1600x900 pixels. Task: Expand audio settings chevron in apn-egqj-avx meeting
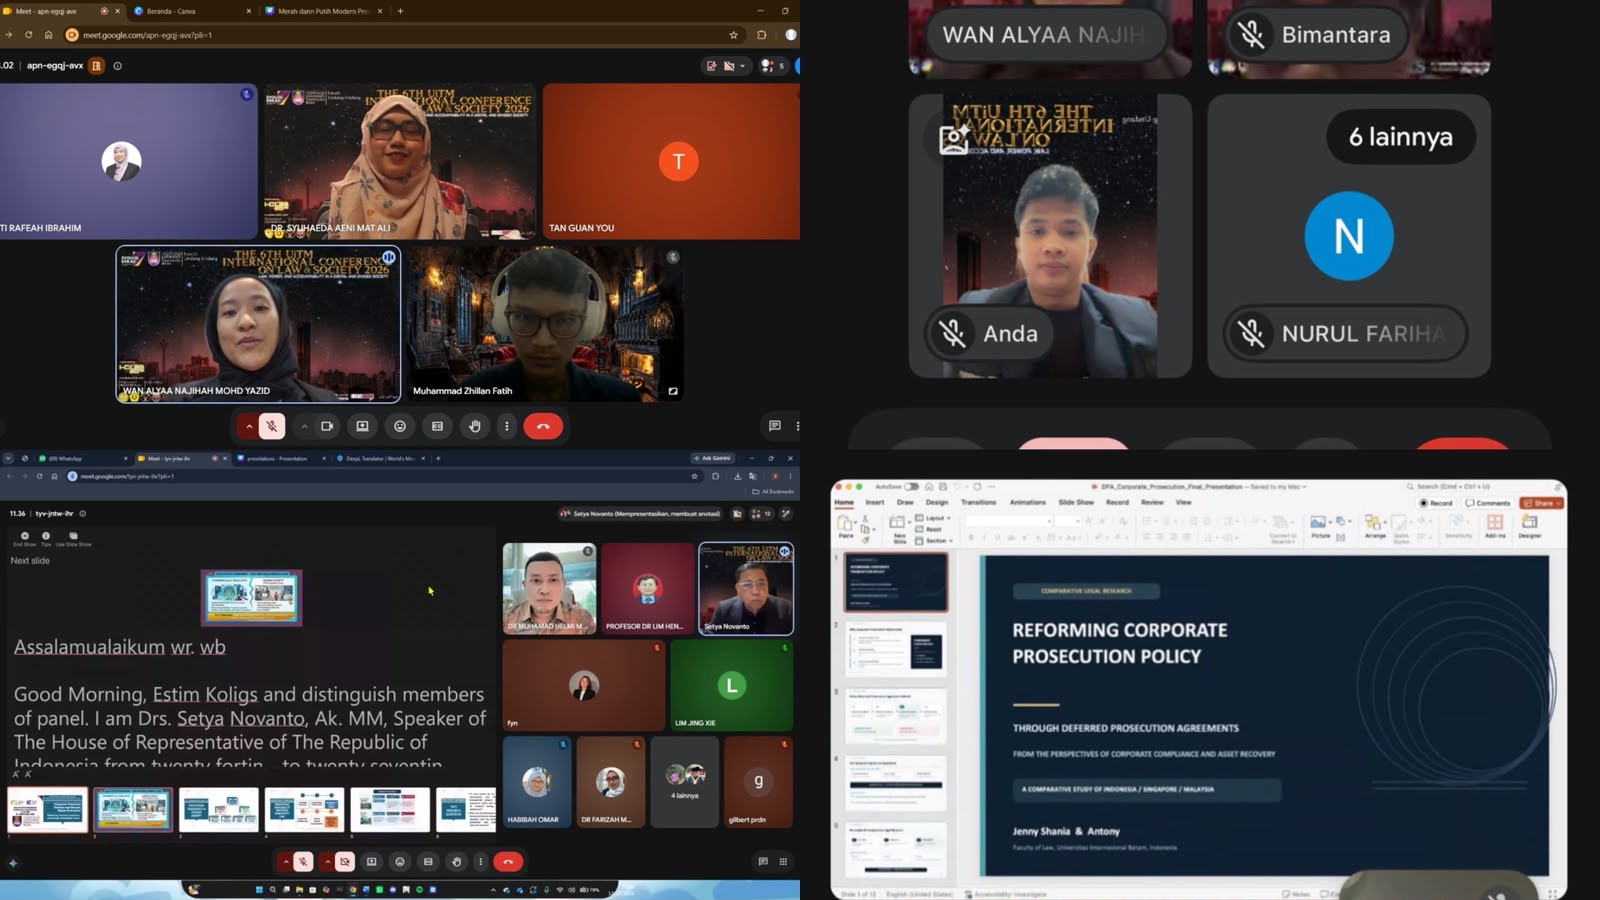click(x=249, y=426)
